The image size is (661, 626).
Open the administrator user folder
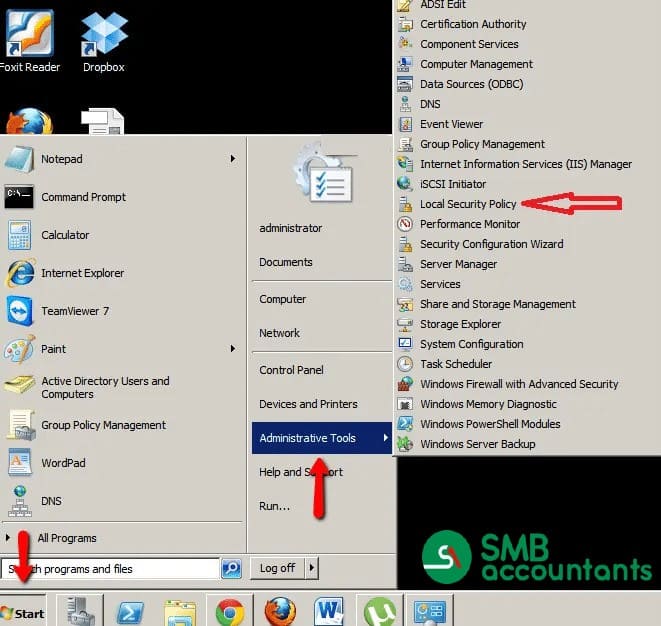click(290, 228)
